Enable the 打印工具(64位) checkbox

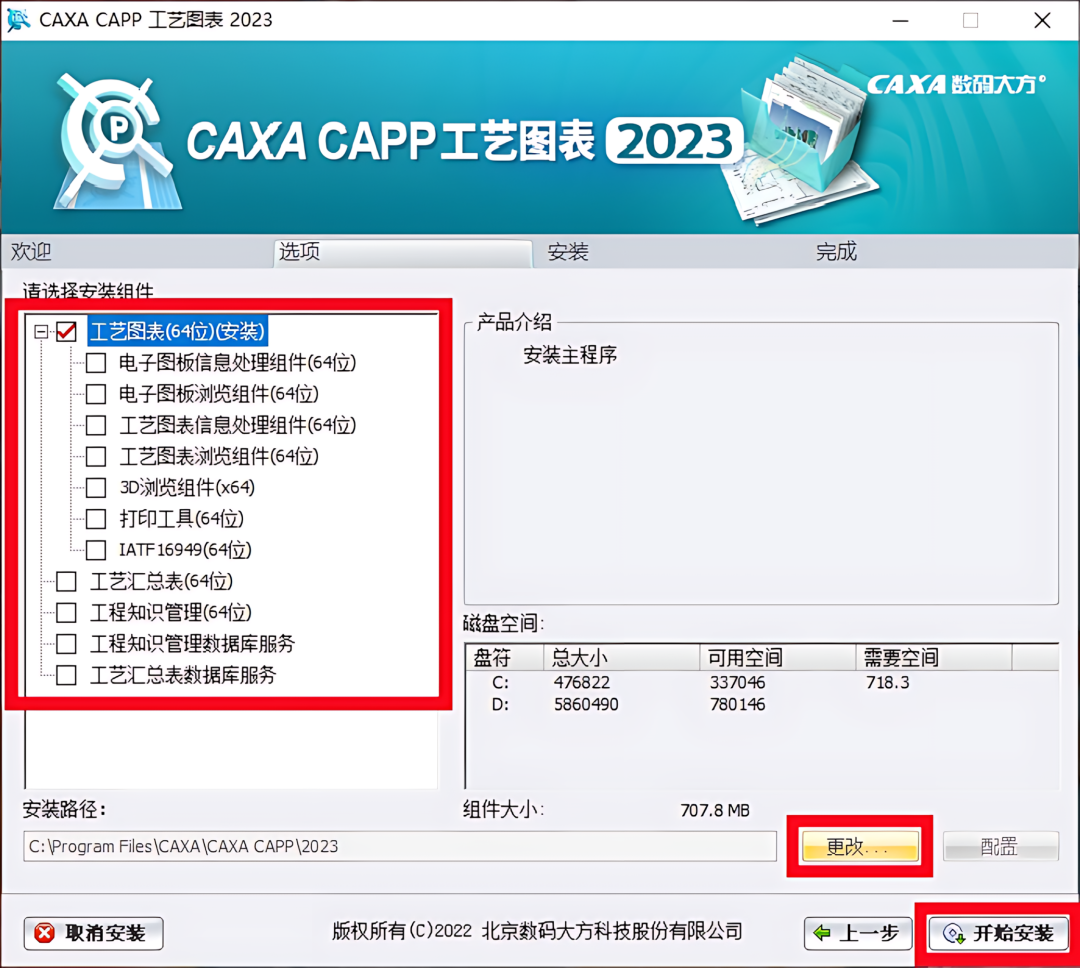click(96, 518)
